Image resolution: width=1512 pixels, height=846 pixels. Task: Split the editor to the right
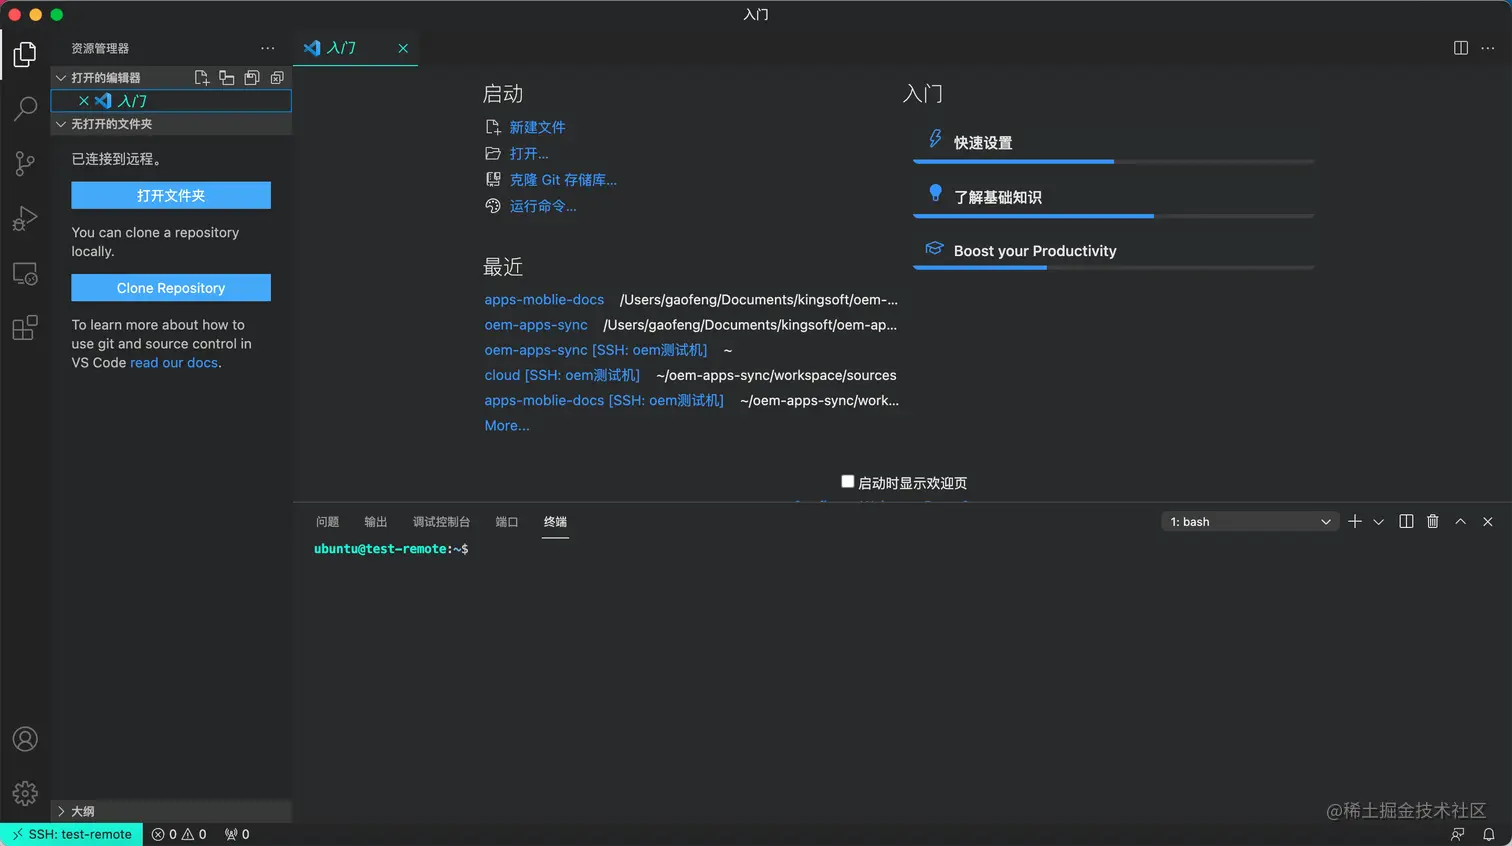click(1461, 48)
